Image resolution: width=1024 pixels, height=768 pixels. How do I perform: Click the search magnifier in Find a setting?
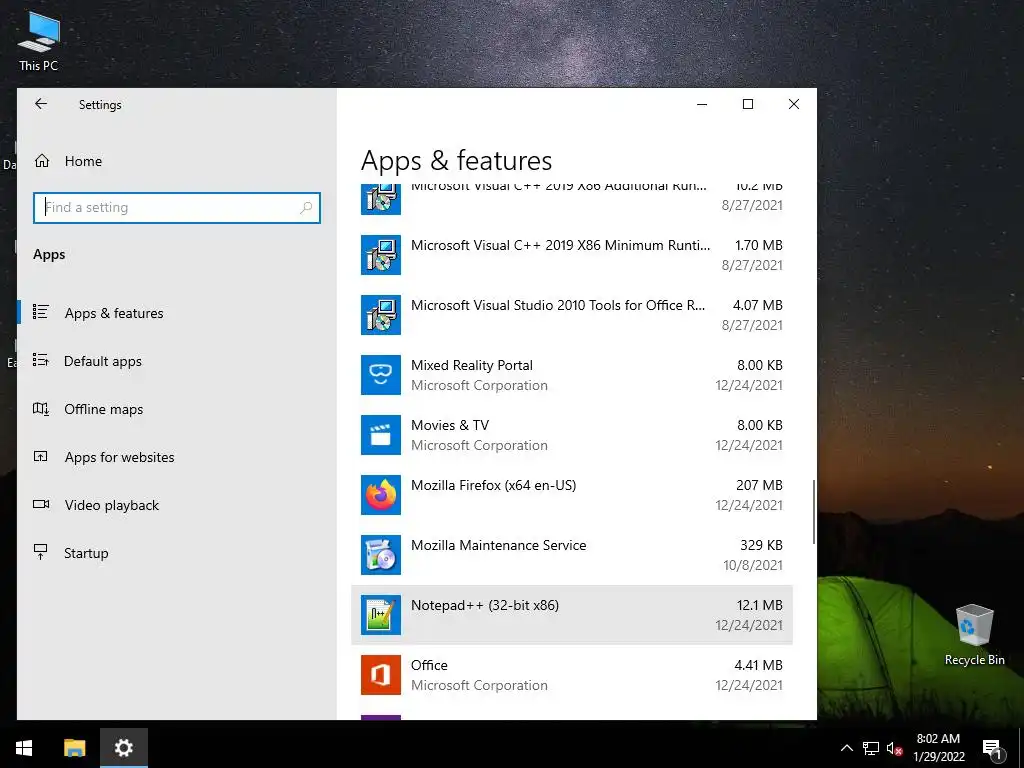[x=306, y=208]
